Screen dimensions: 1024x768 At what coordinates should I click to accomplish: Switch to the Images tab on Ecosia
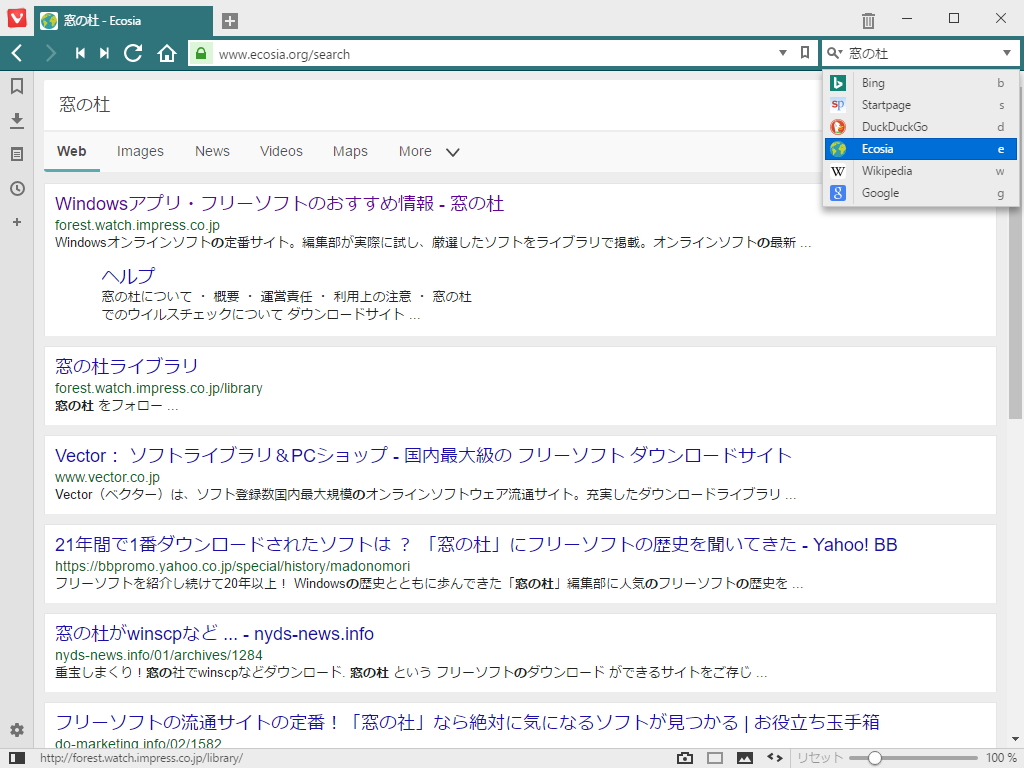pos(139,151)
